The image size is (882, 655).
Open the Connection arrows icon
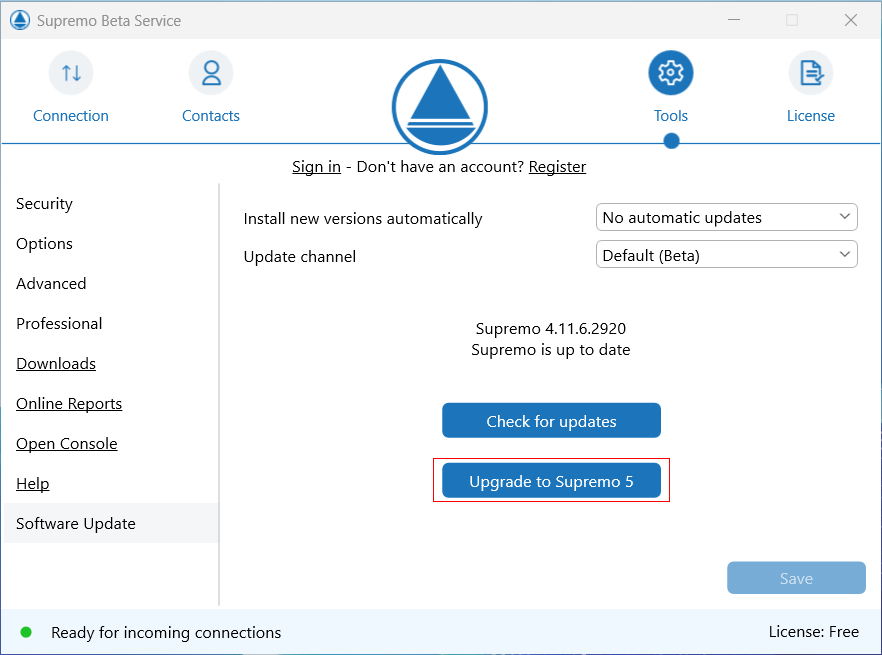(71, 73)
